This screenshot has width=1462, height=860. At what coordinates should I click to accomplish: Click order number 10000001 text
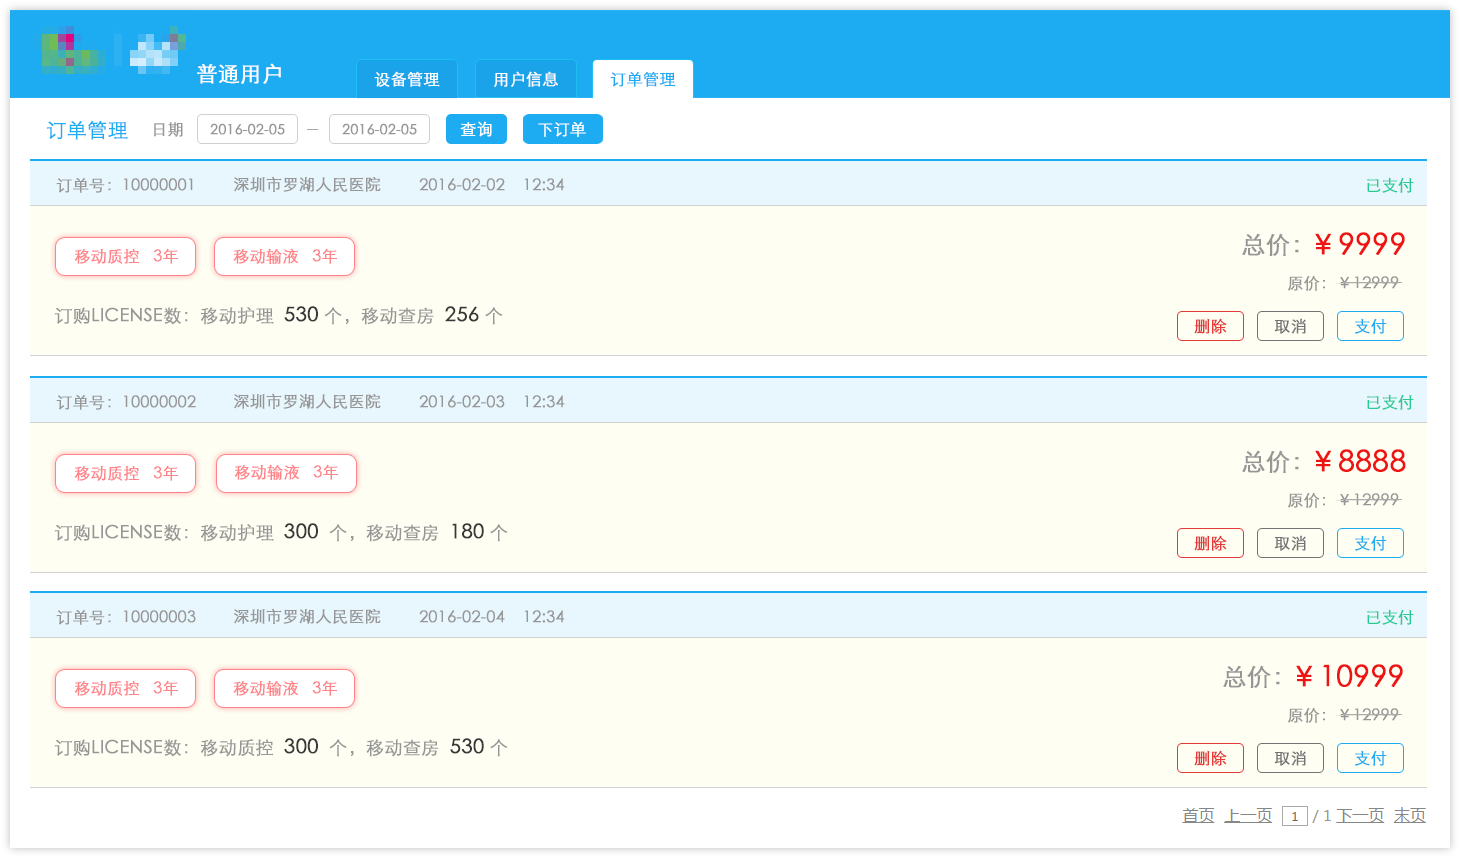click(158, 185)
